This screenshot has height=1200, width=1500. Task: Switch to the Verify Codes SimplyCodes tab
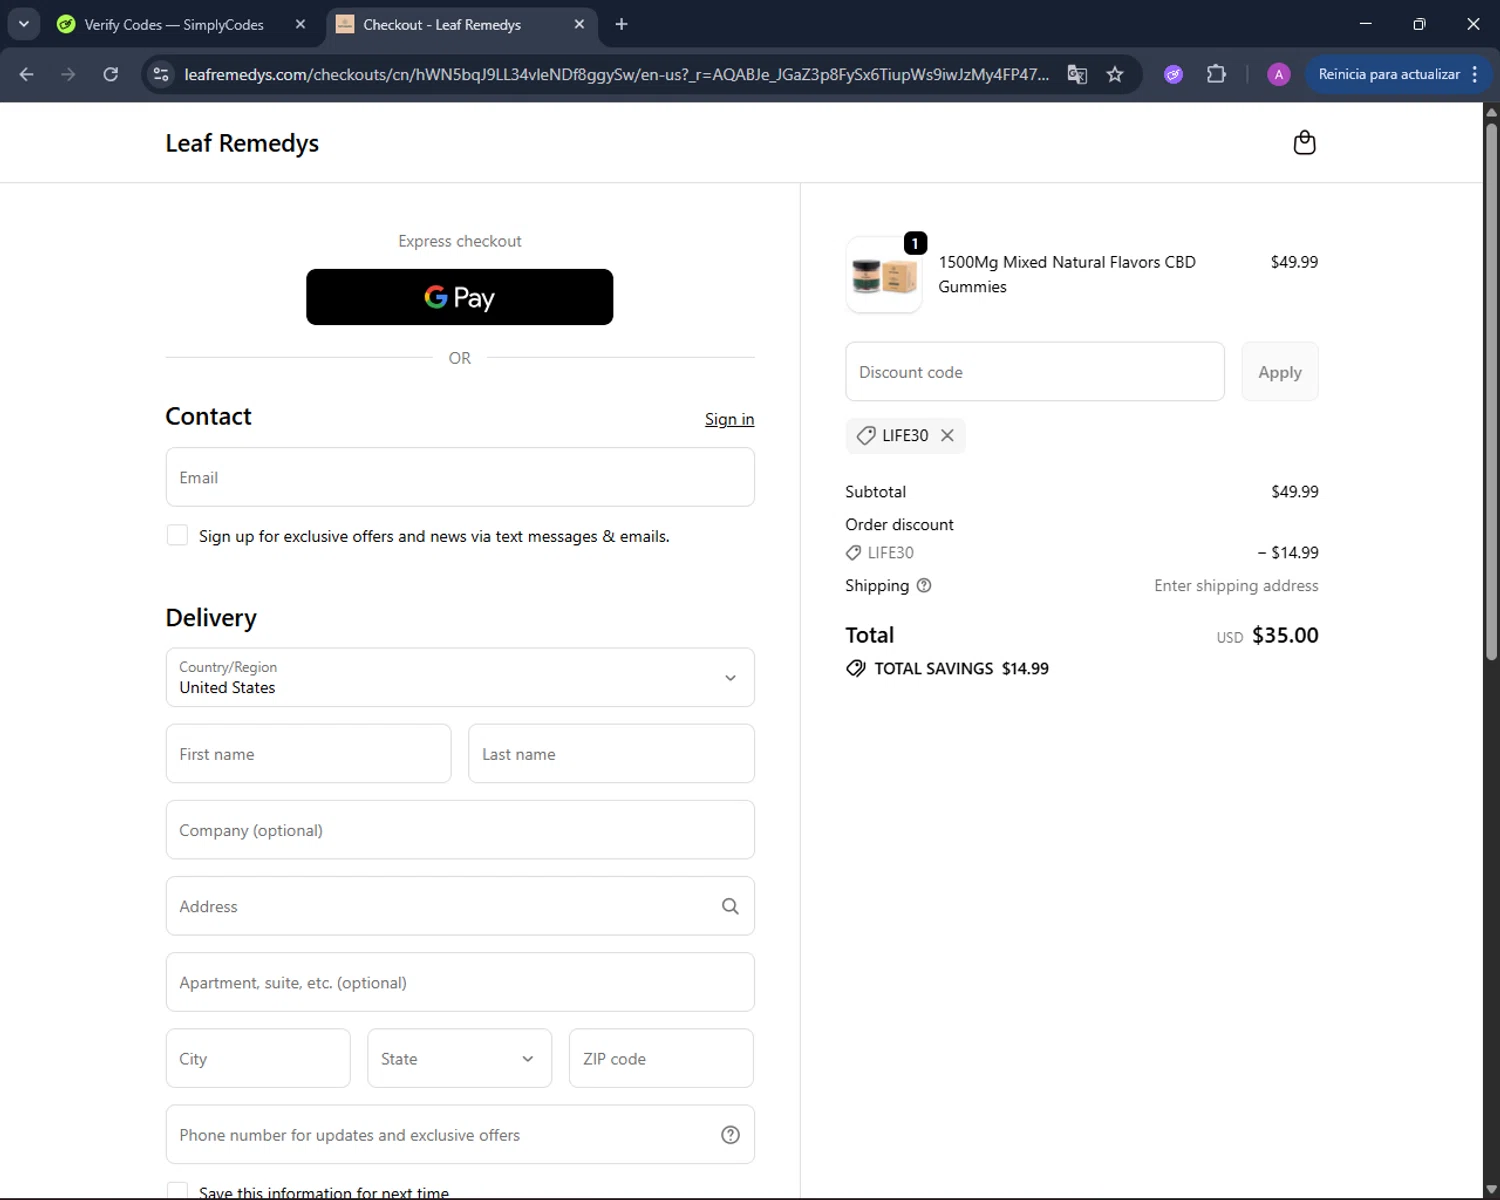point(174,24)
